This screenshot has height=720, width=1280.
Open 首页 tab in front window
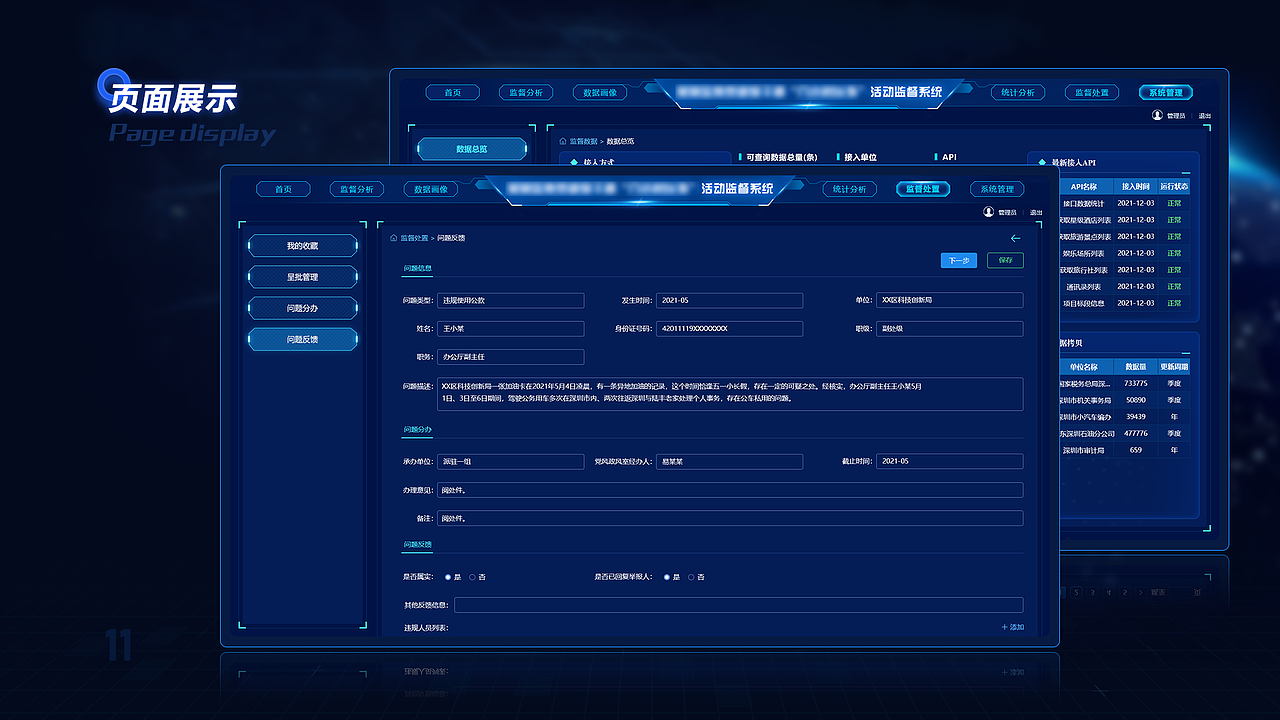click(x=284, y=189)
